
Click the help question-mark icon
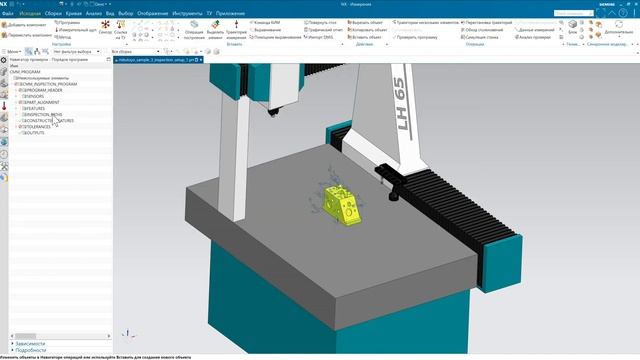[x=623, y=13]
